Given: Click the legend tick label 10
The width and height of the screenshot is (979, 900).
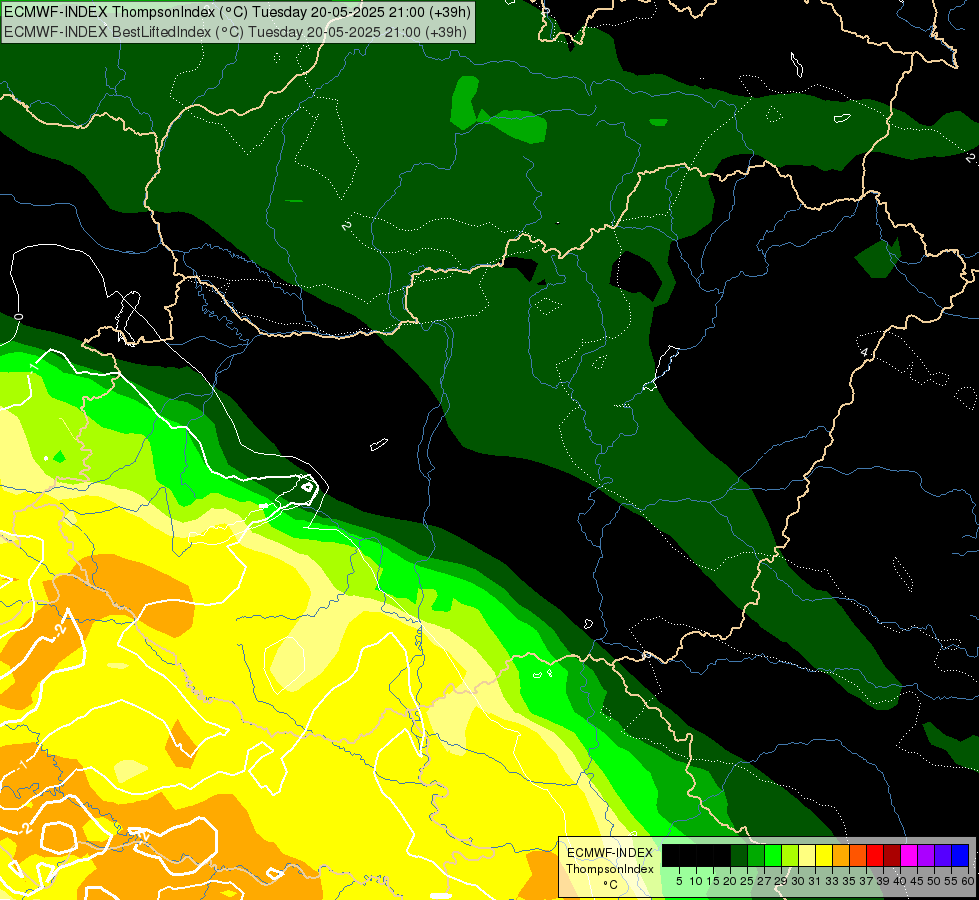Looking at the screenshot, I should 696,881.
